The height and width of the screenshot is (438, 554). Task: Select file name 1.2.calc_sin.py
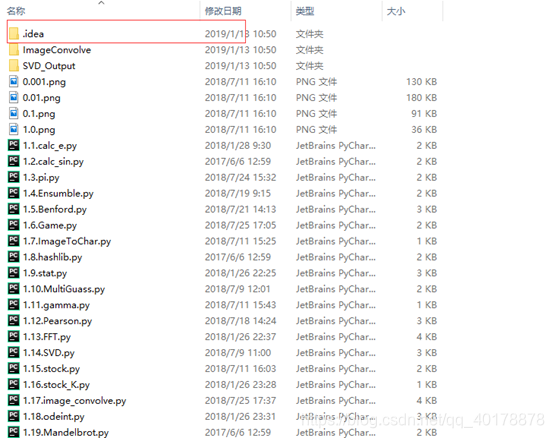[53, 161]
